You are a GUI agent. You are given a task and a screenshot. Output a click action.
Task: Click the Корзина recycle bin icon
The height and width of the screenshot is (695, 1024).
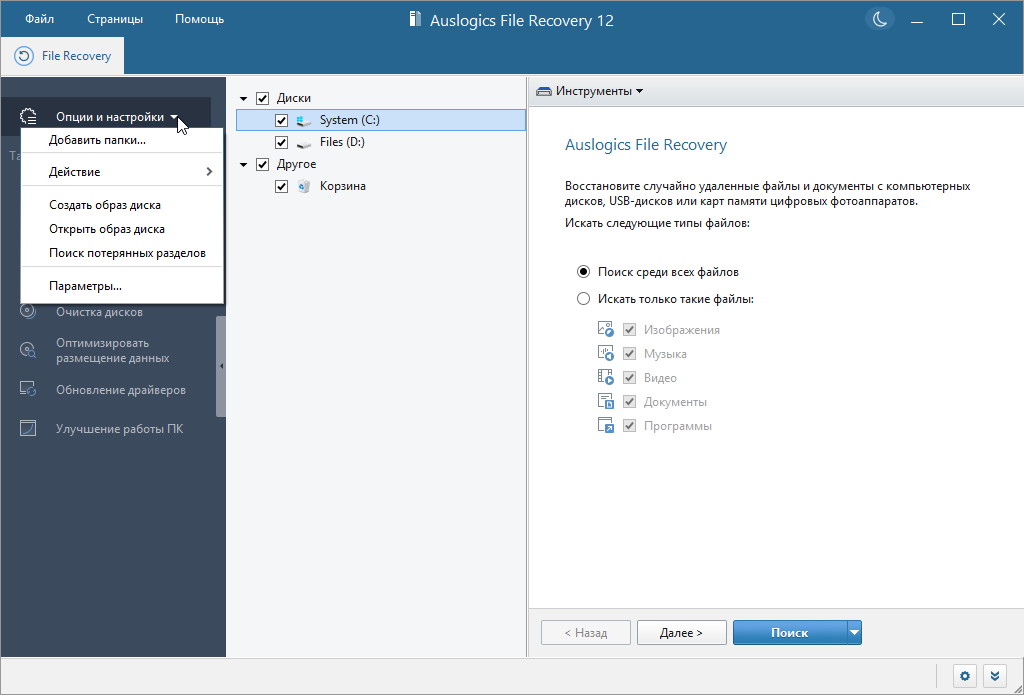click(304, 186)
